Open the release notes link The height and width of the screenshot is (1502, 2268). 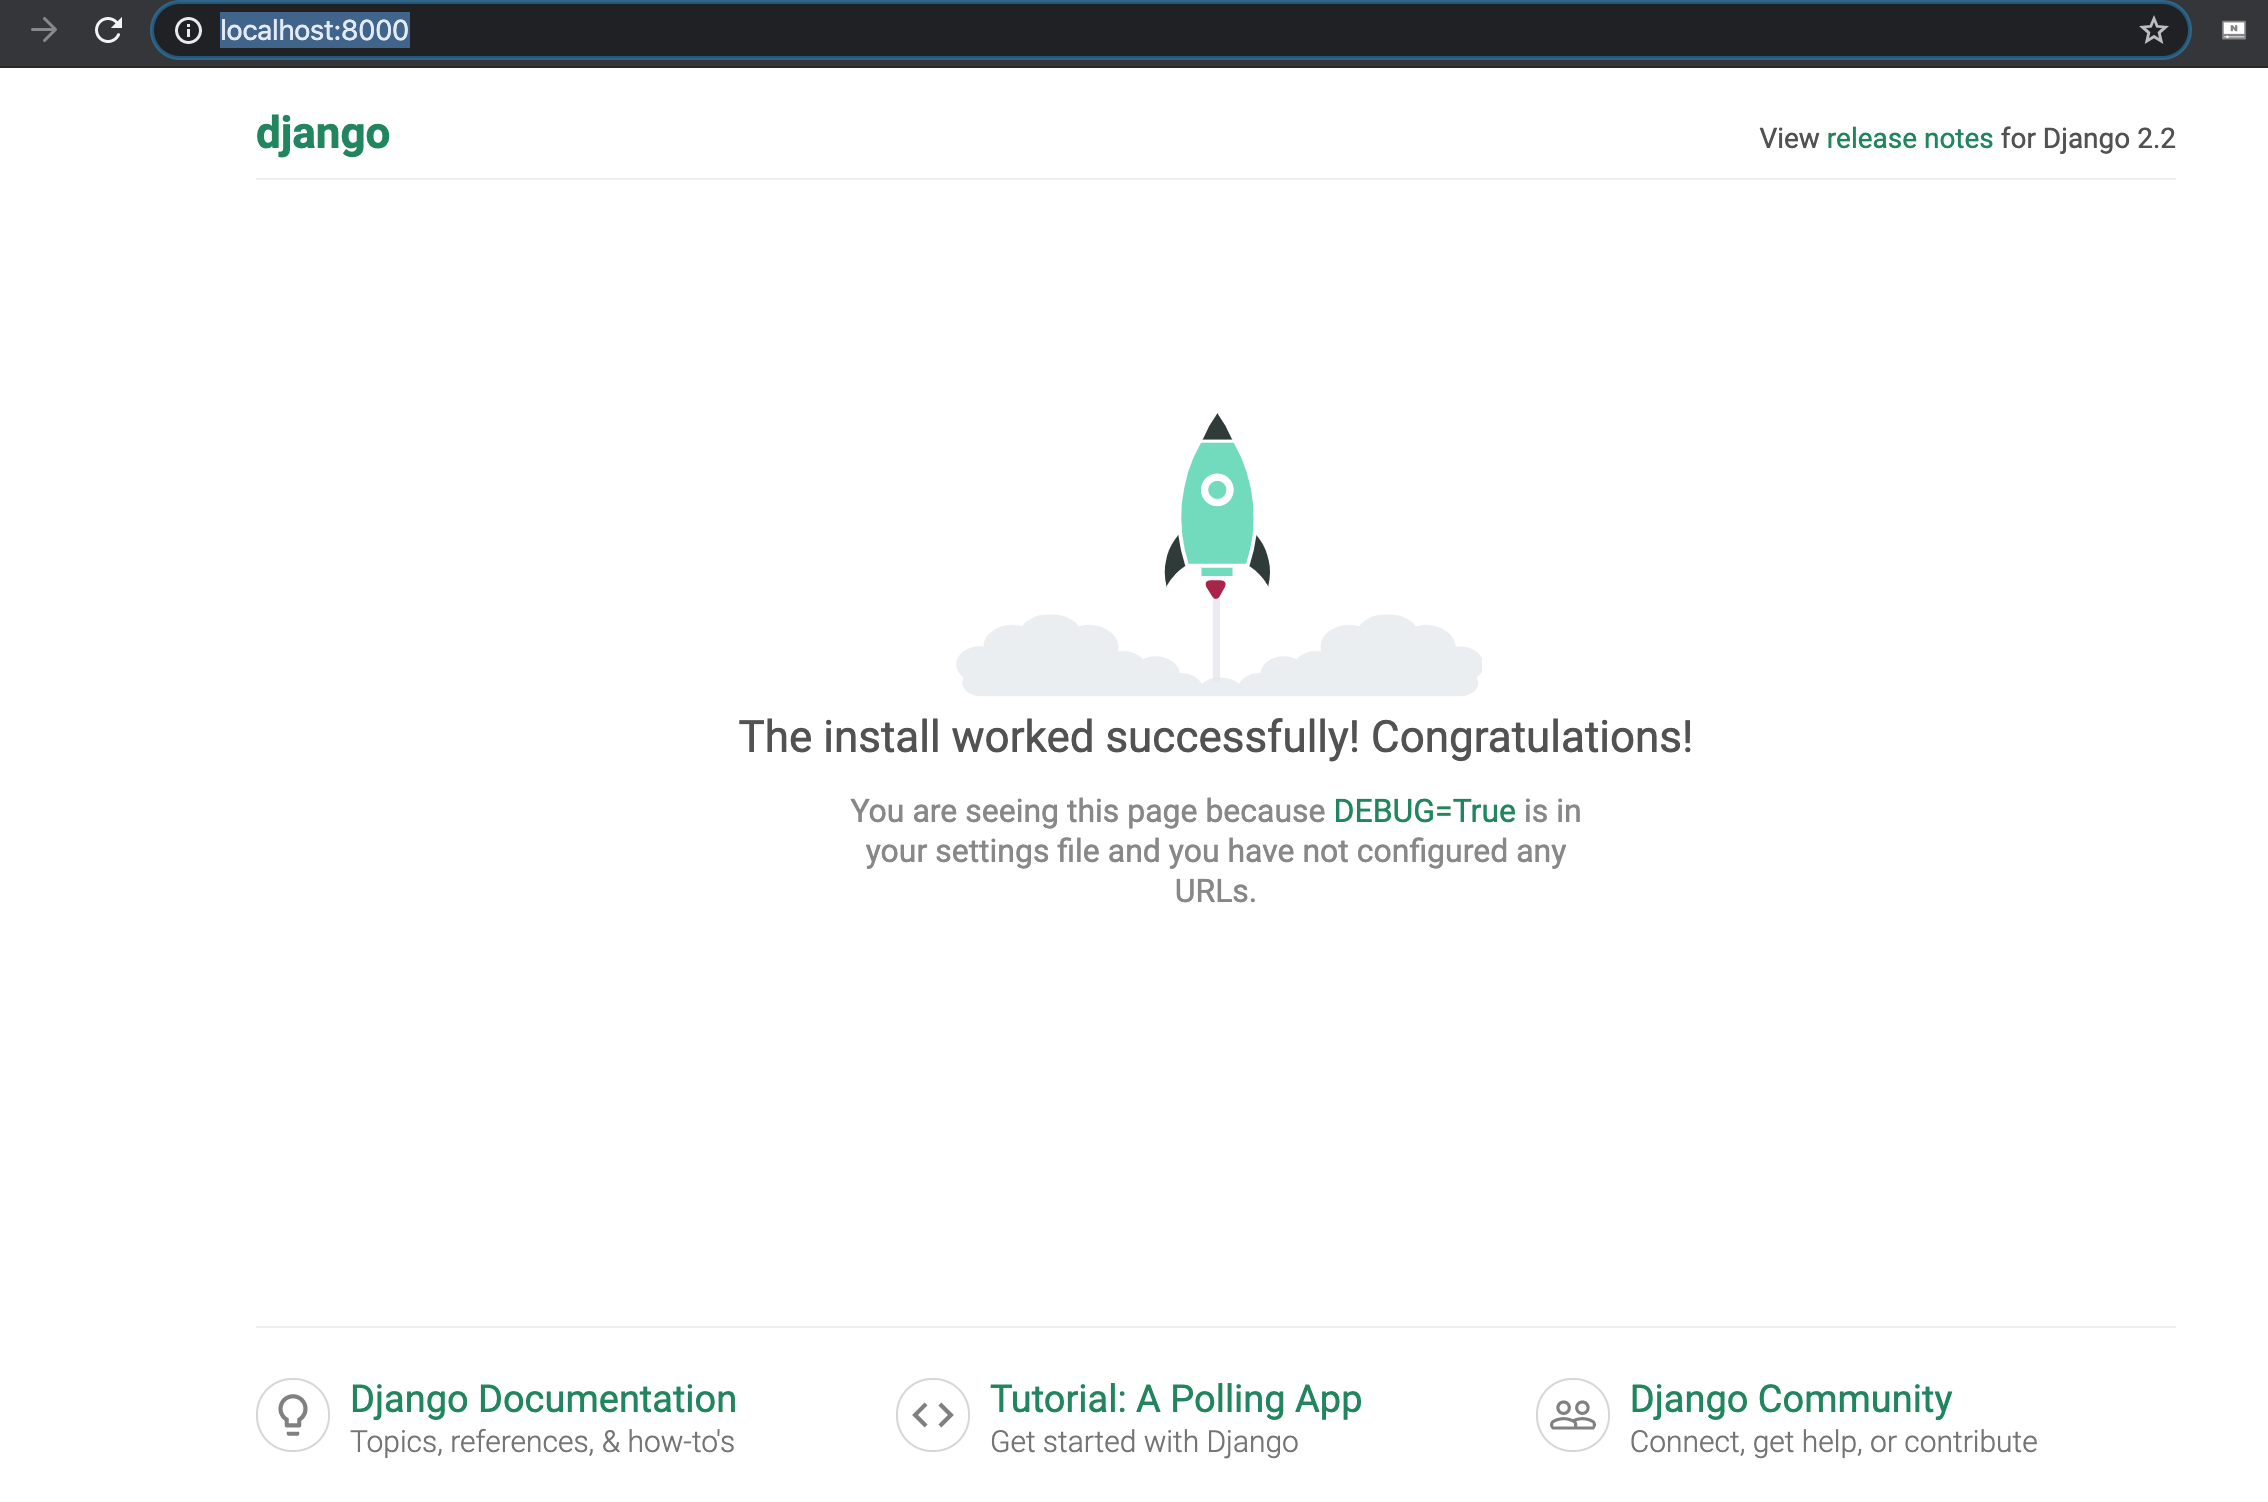pos(1909,138)
